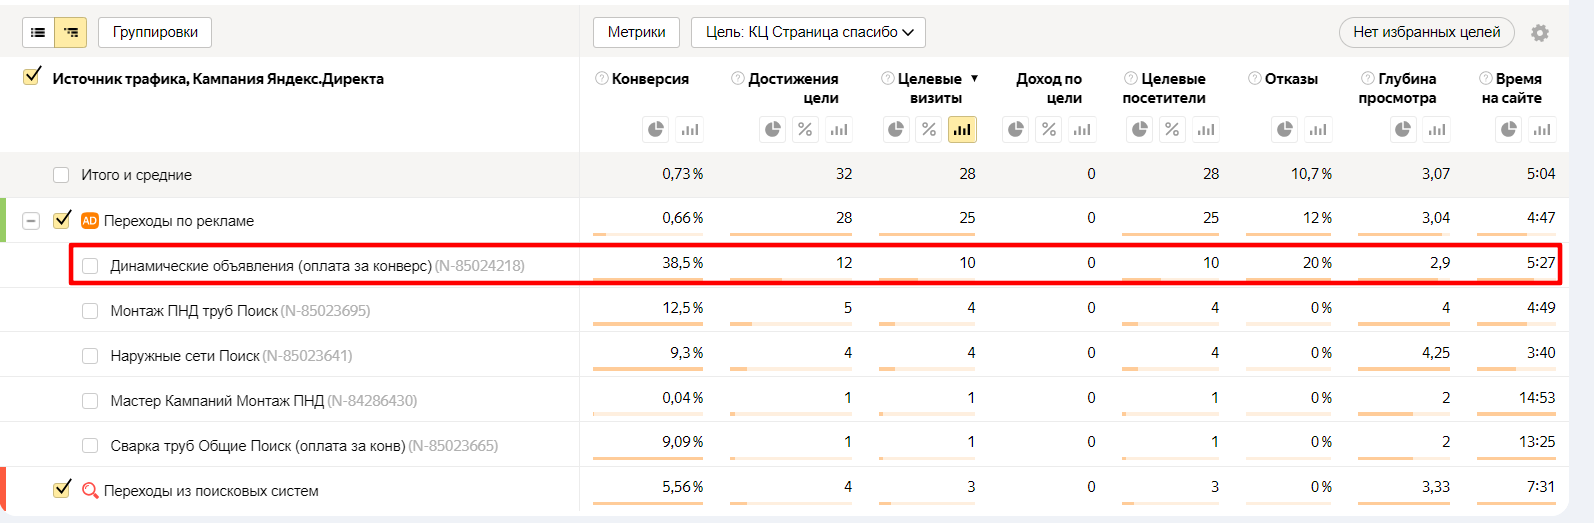Switch to flat list view icon
Image resolution: width=1594 pixels, height=523 pixels.
tap(38, 33)
